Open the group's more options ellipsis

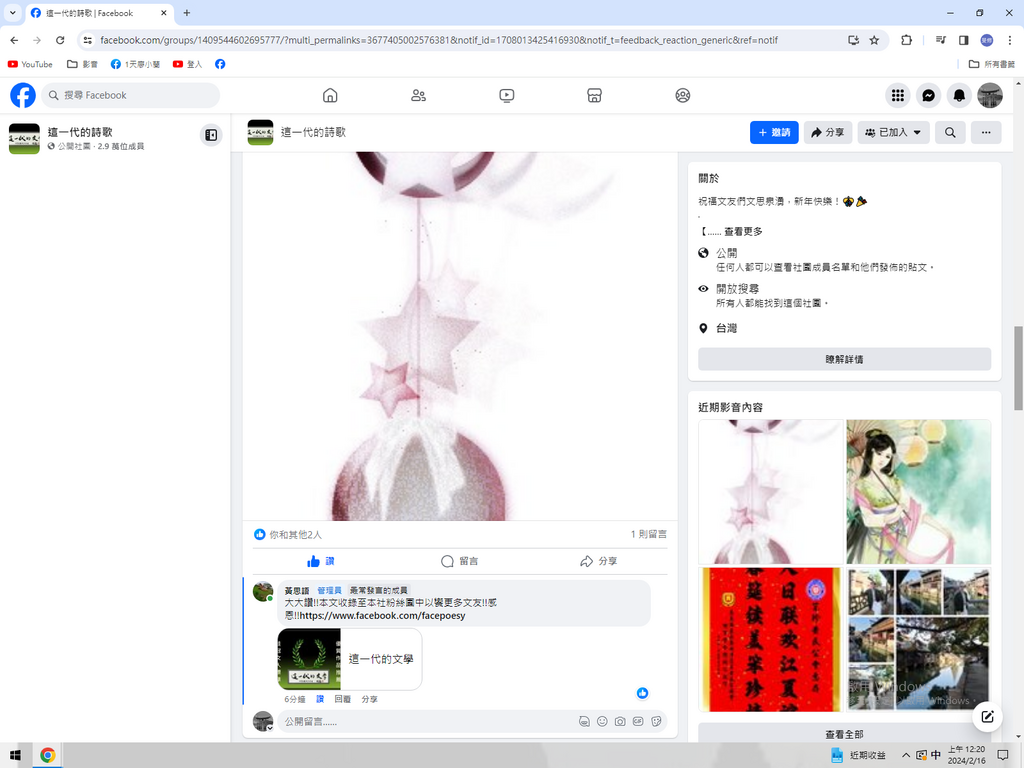(x=985, y=132)
